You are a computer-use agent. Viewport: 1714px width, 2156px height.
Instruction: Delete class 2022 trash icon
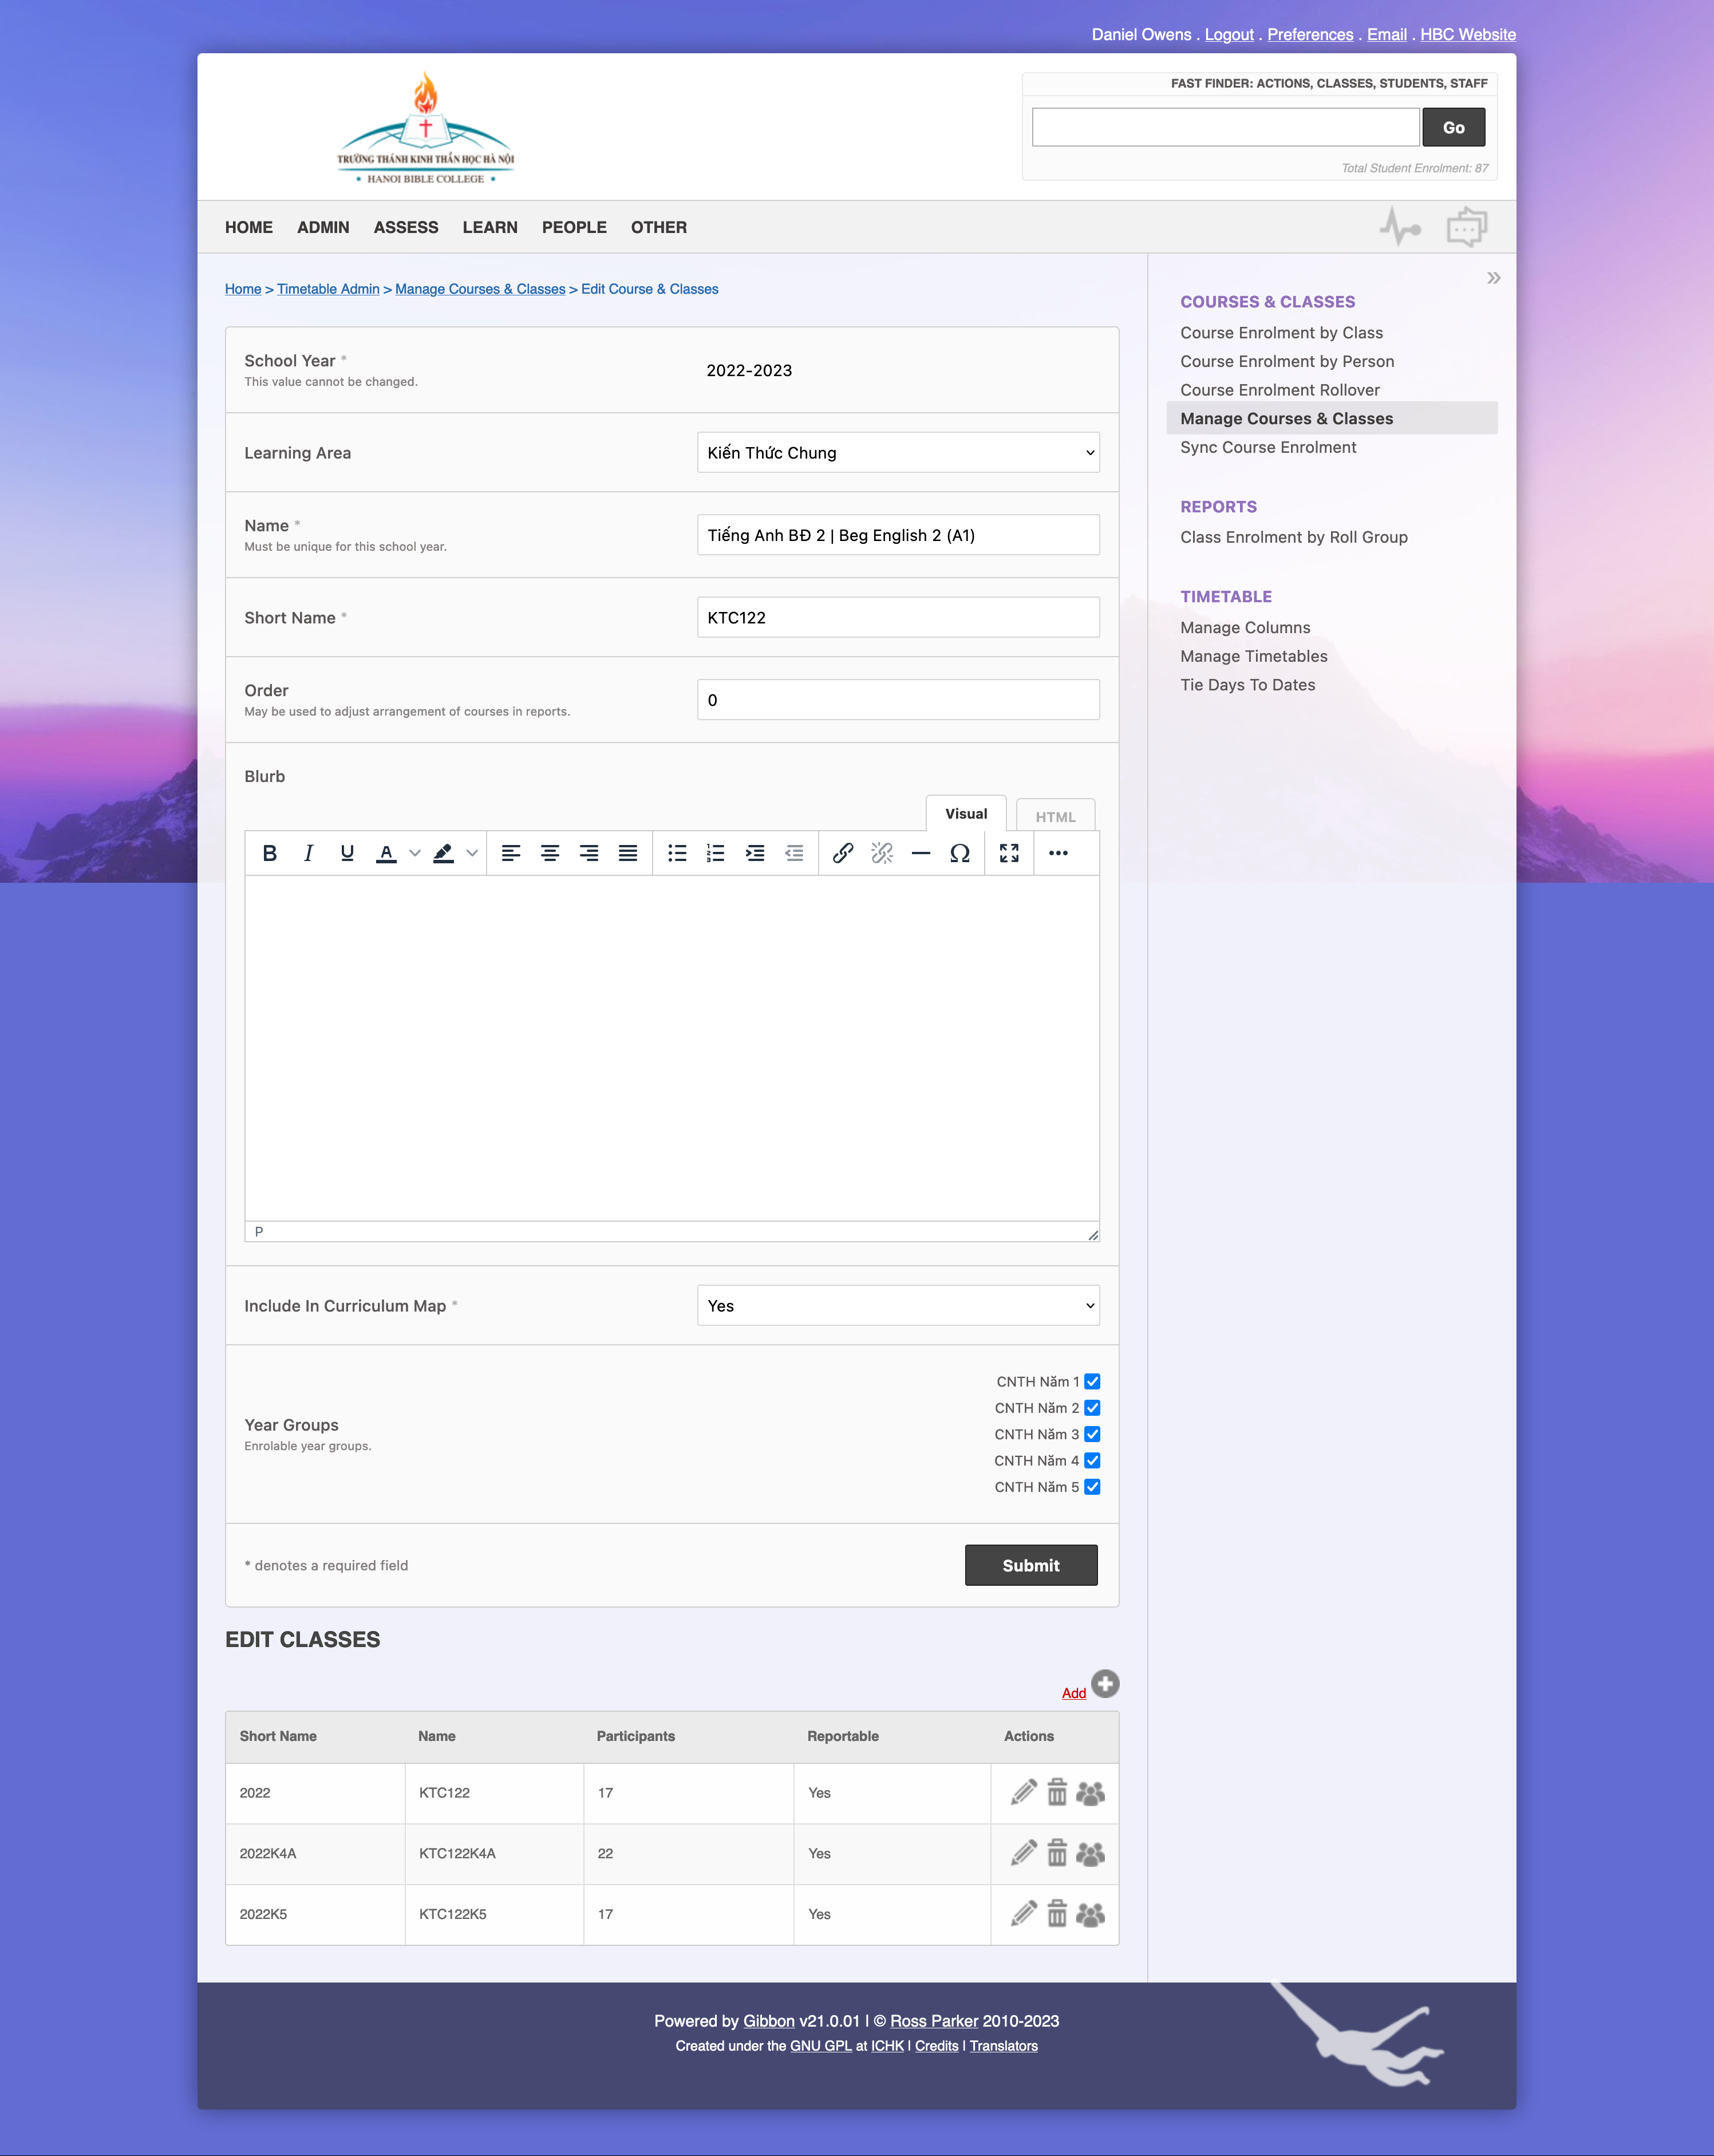1057,1793
